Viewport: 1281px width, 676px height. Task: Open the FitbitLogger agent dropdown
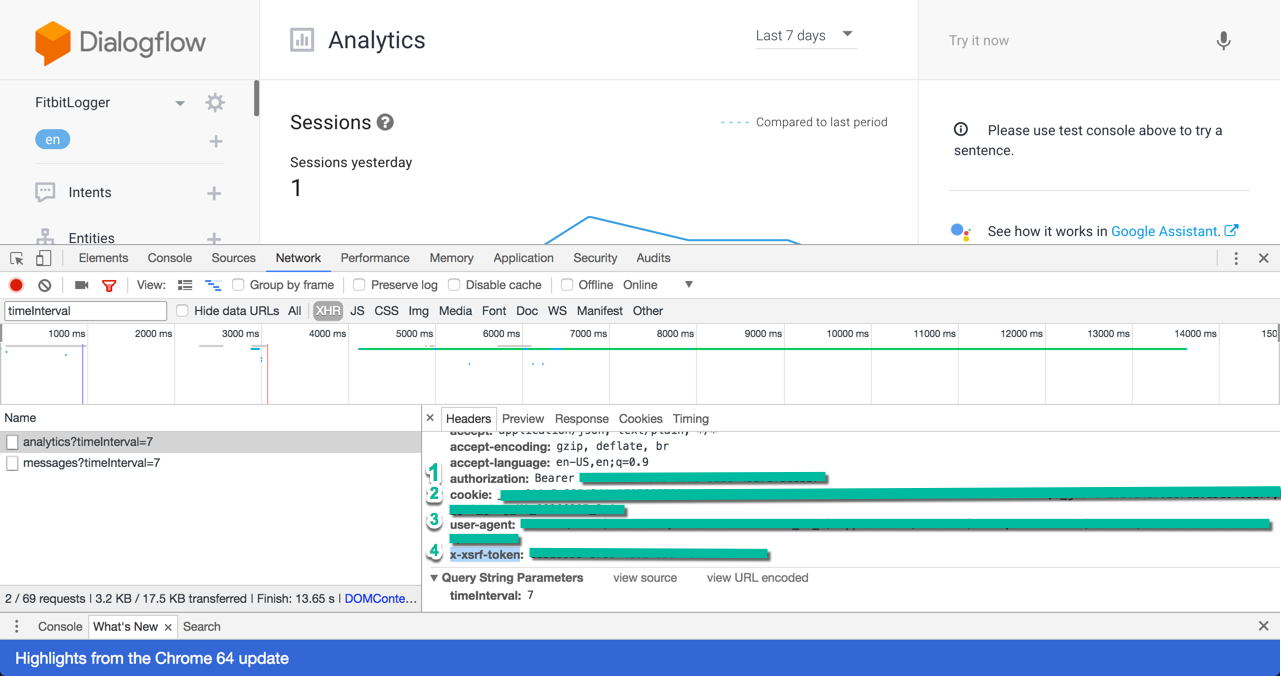click(x=180, y=103)
